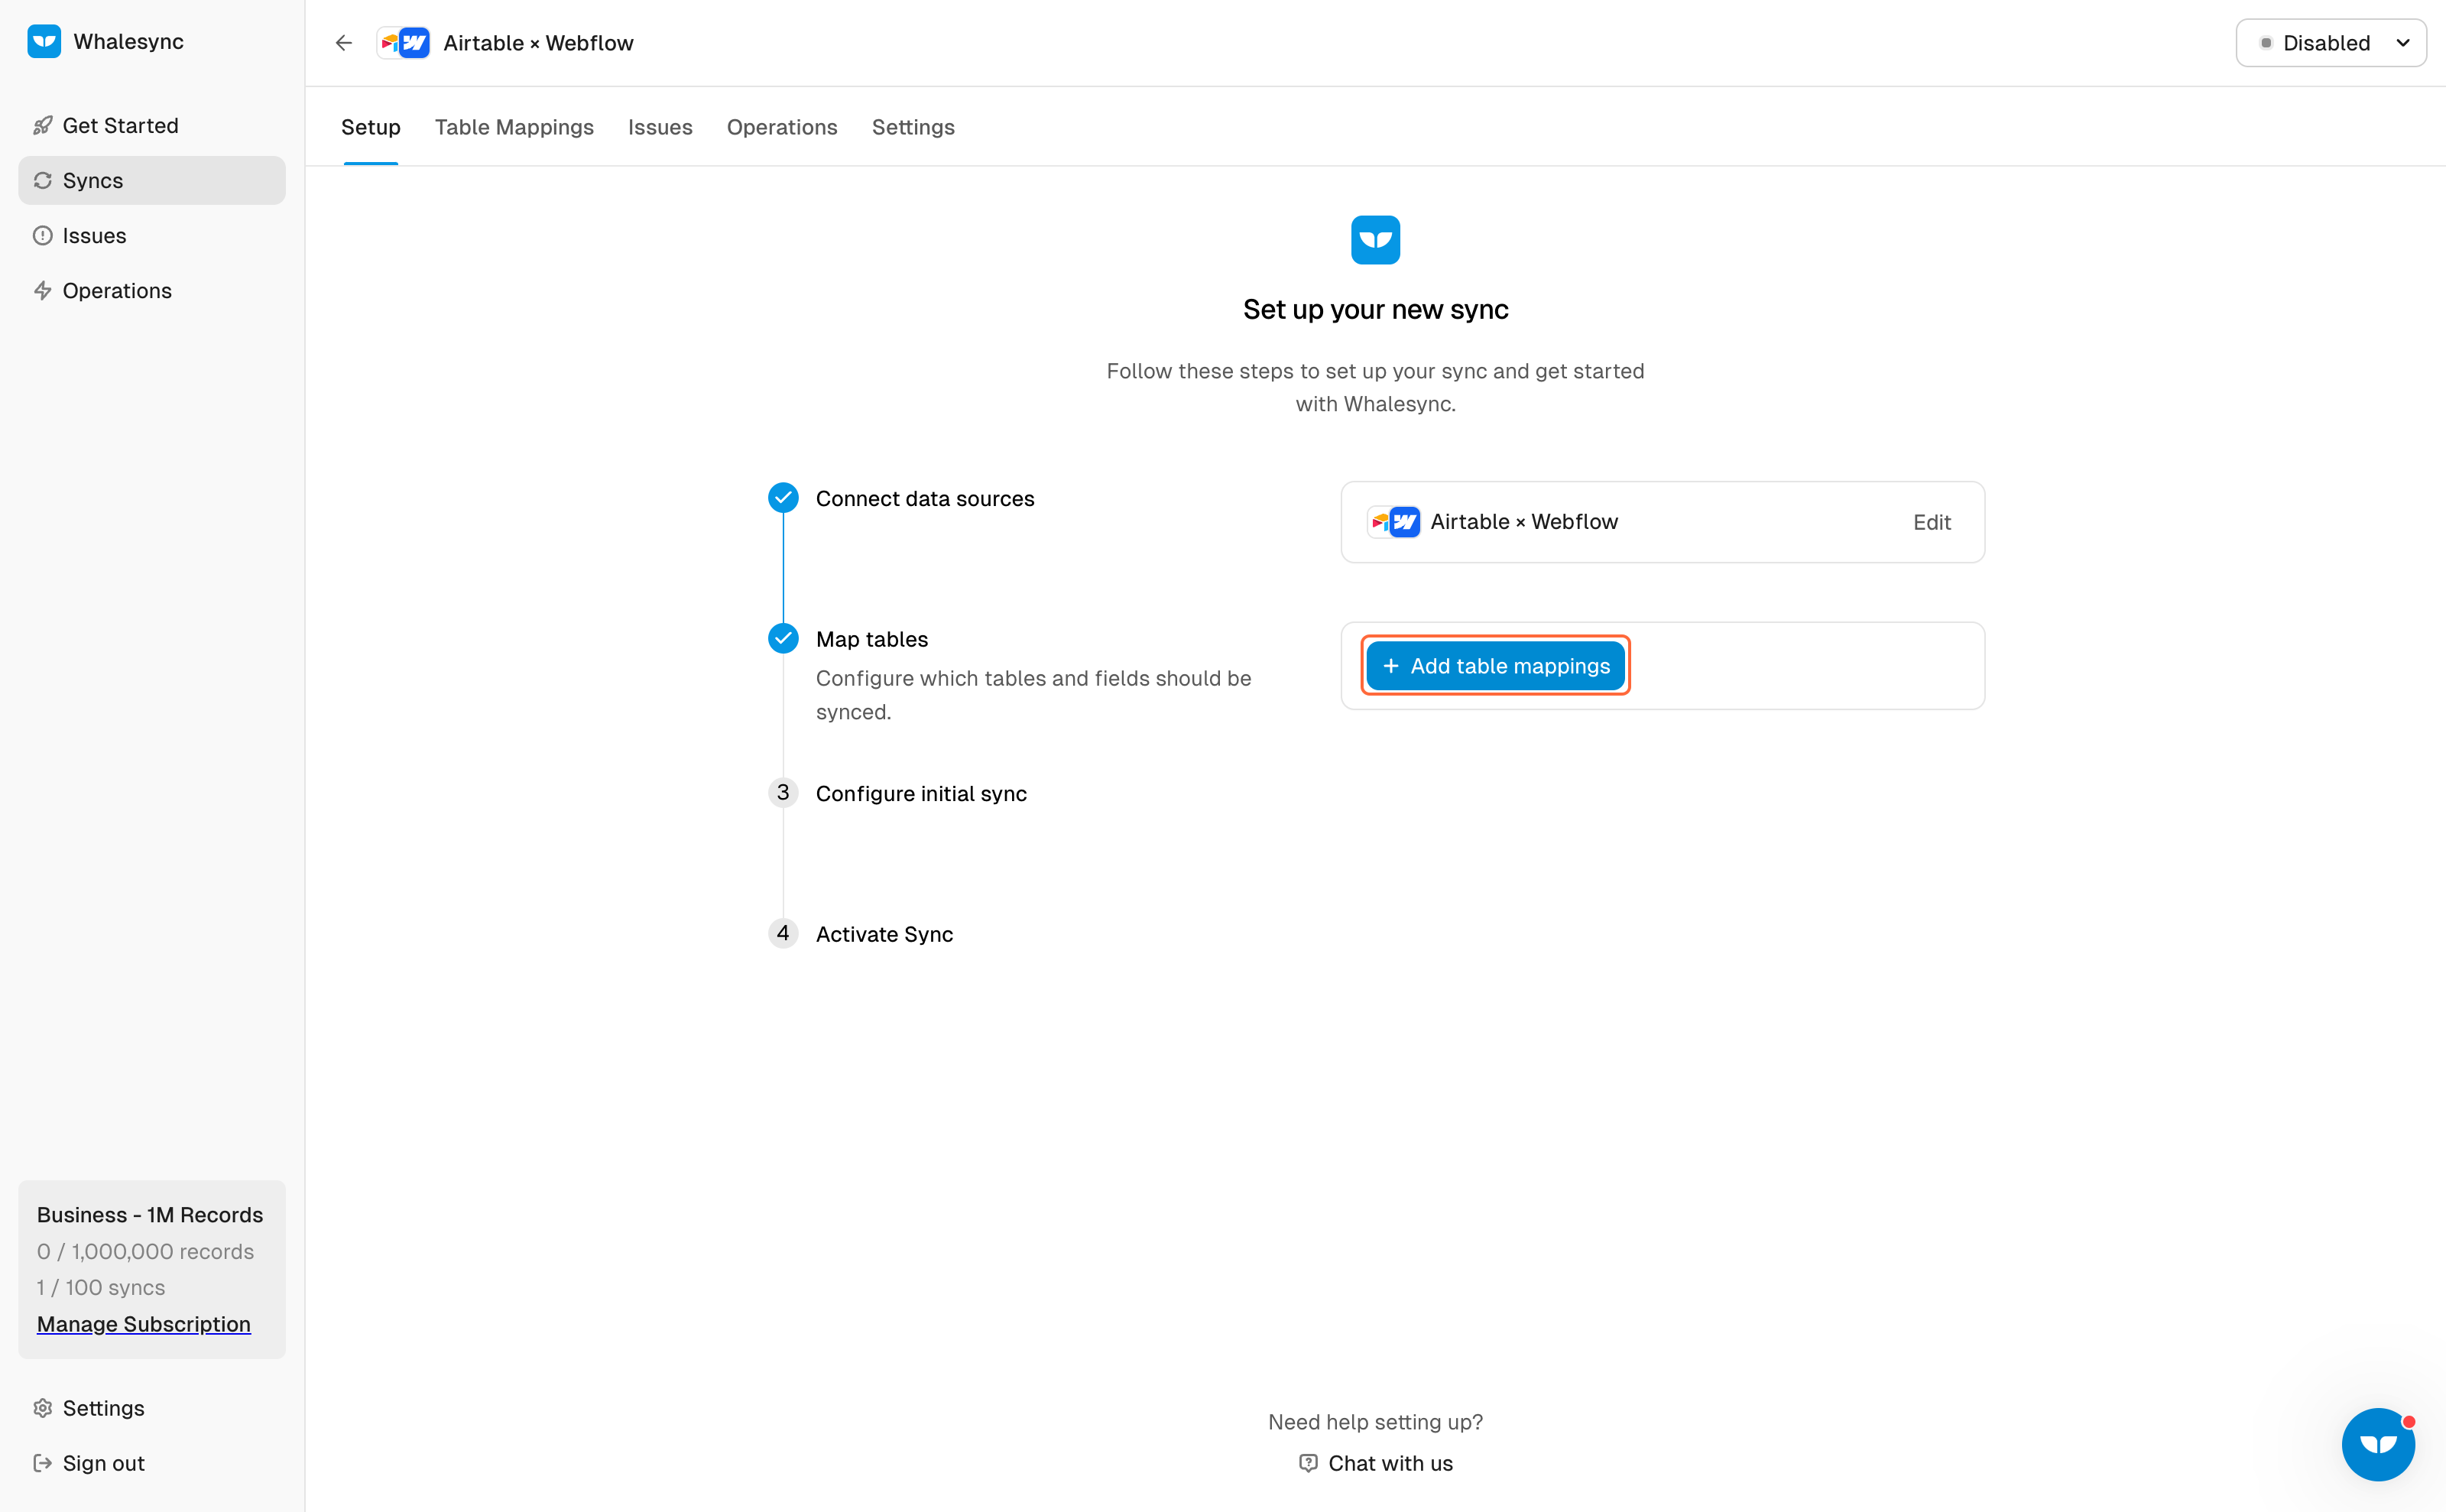
Task: Go back using the left arrow
Action: 344,43
